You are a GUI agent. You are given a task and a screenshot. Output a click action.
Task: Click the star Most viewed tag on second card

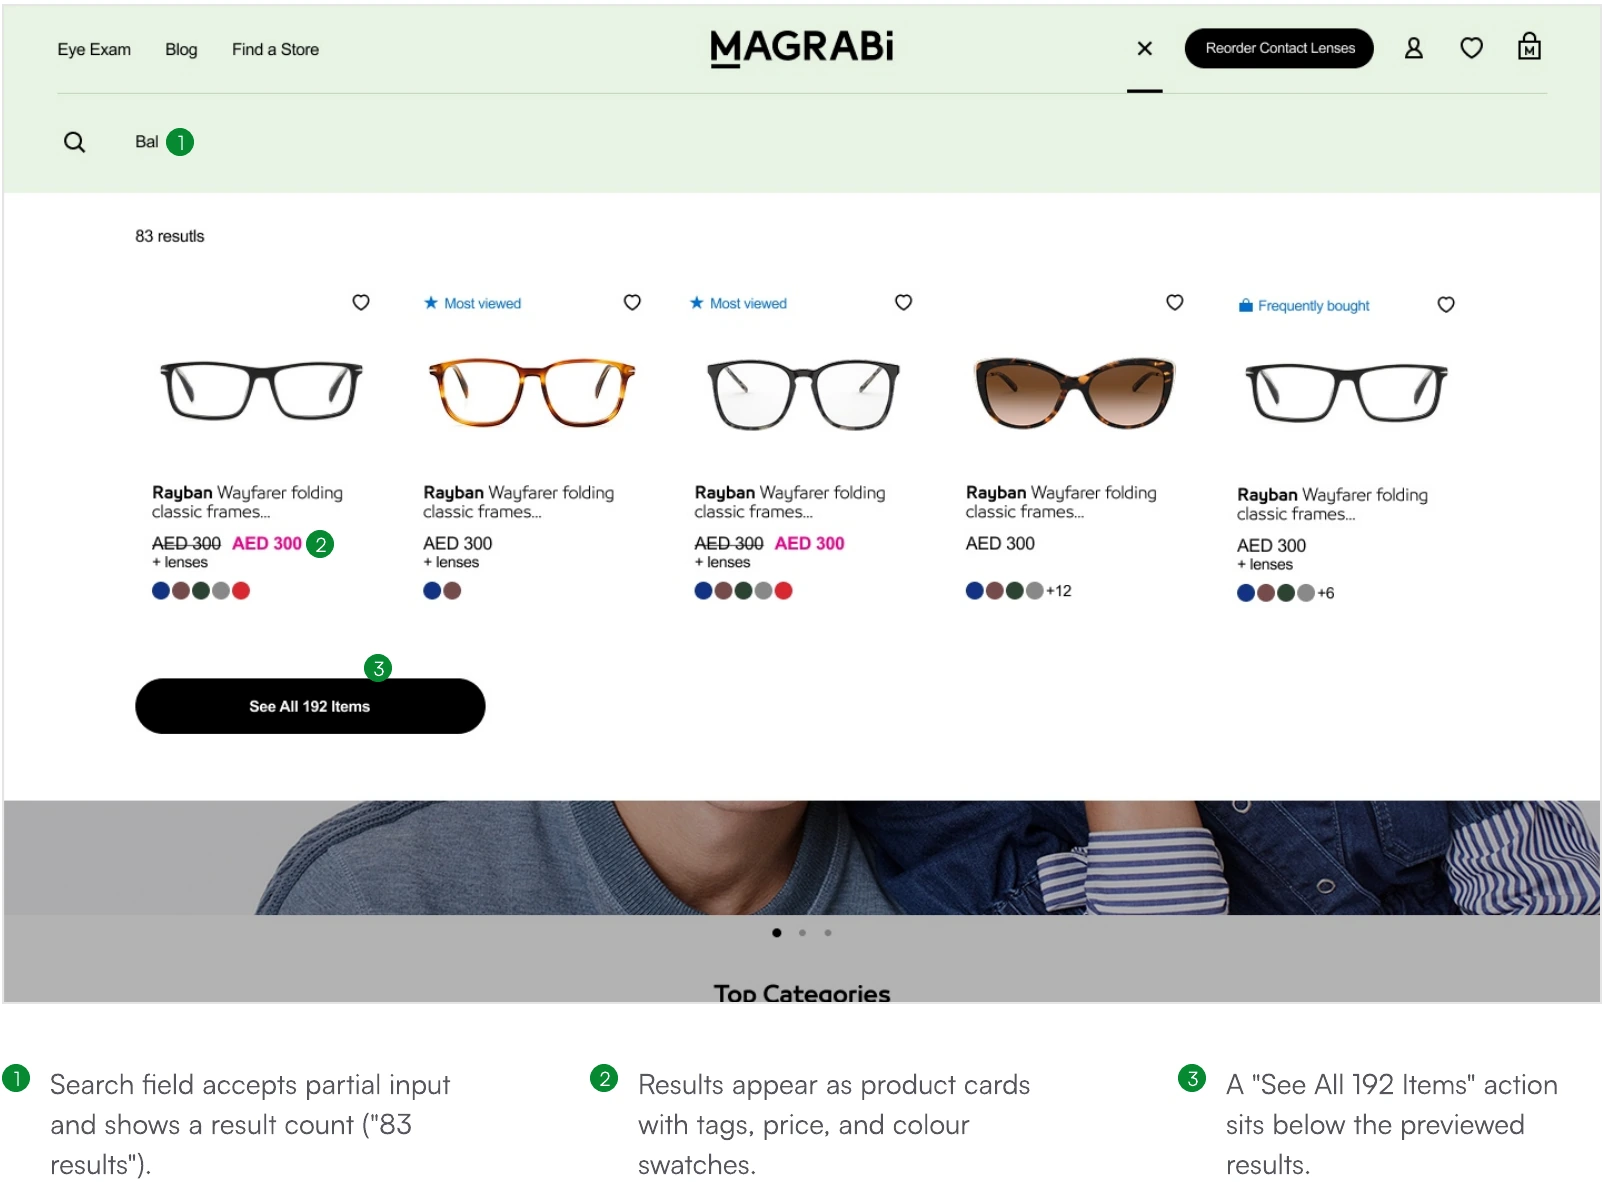tap(472, 303)
